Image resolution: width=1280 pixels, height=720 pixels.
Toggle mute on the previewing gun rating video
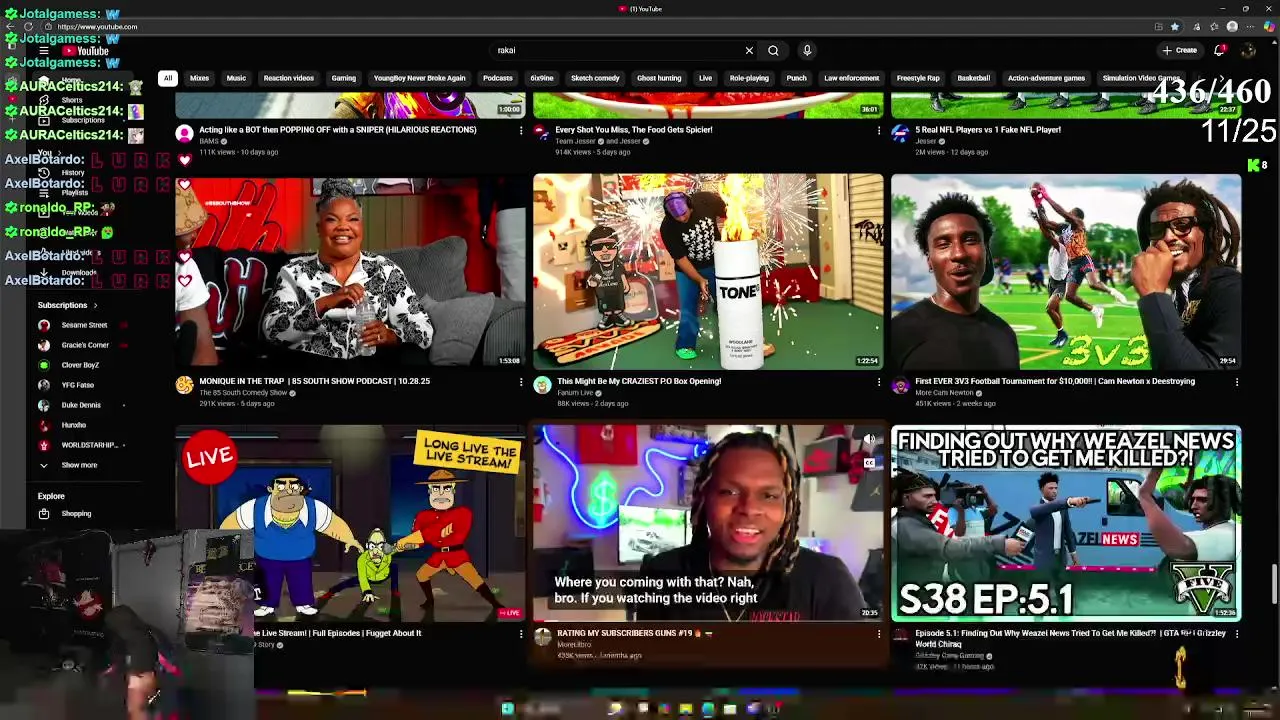pos(869,440)
